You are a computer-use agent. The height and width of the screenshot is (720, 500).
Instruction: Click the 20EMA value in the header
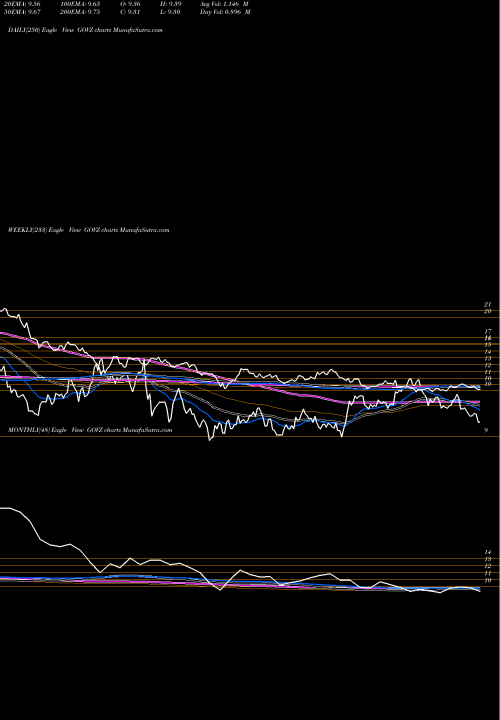[22, 4]
